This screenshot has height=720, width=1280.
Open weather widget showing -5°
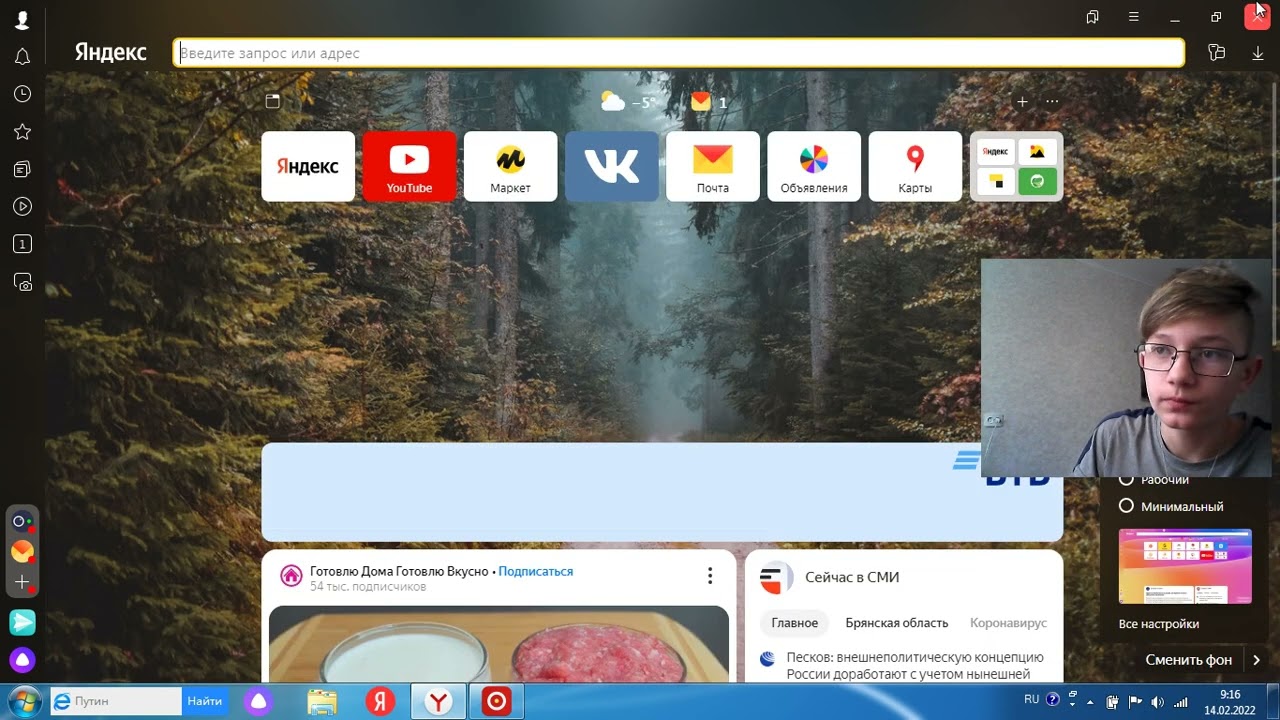[x=629, y=102]
